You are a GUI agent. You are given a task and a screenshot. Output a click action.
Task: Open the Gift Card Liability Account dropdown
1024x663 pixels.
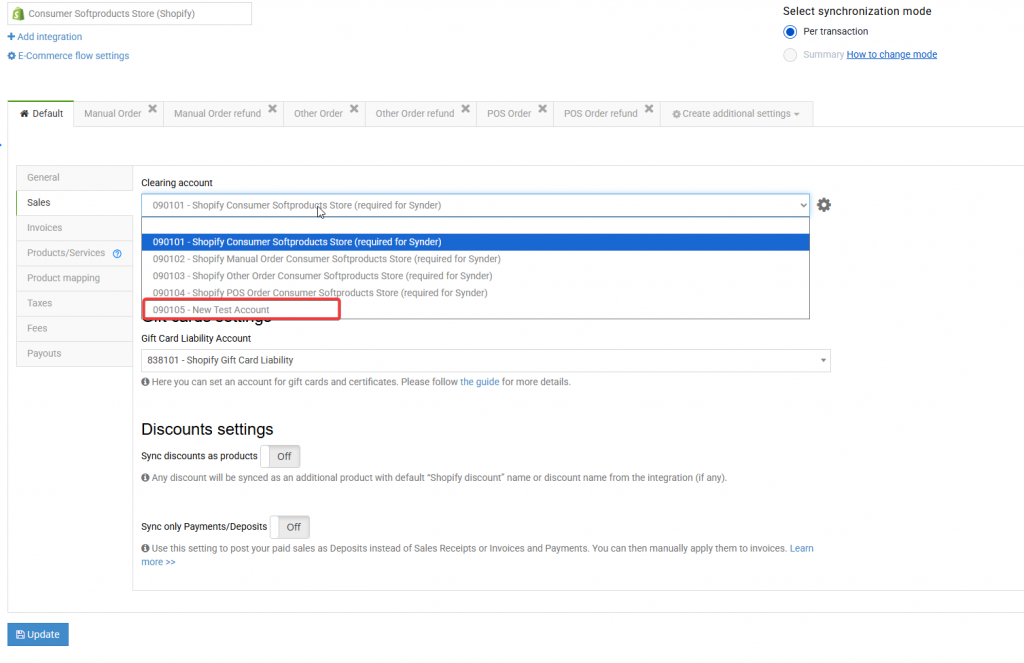tap(485, 360)
